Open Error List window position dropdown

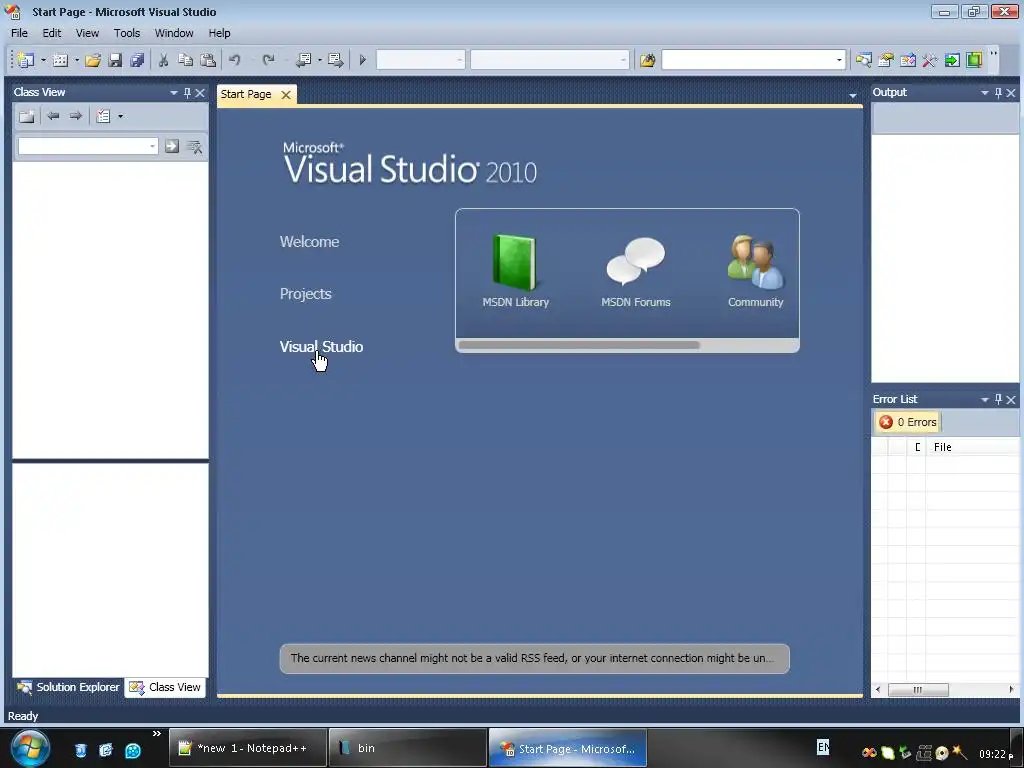click(985, 399)
